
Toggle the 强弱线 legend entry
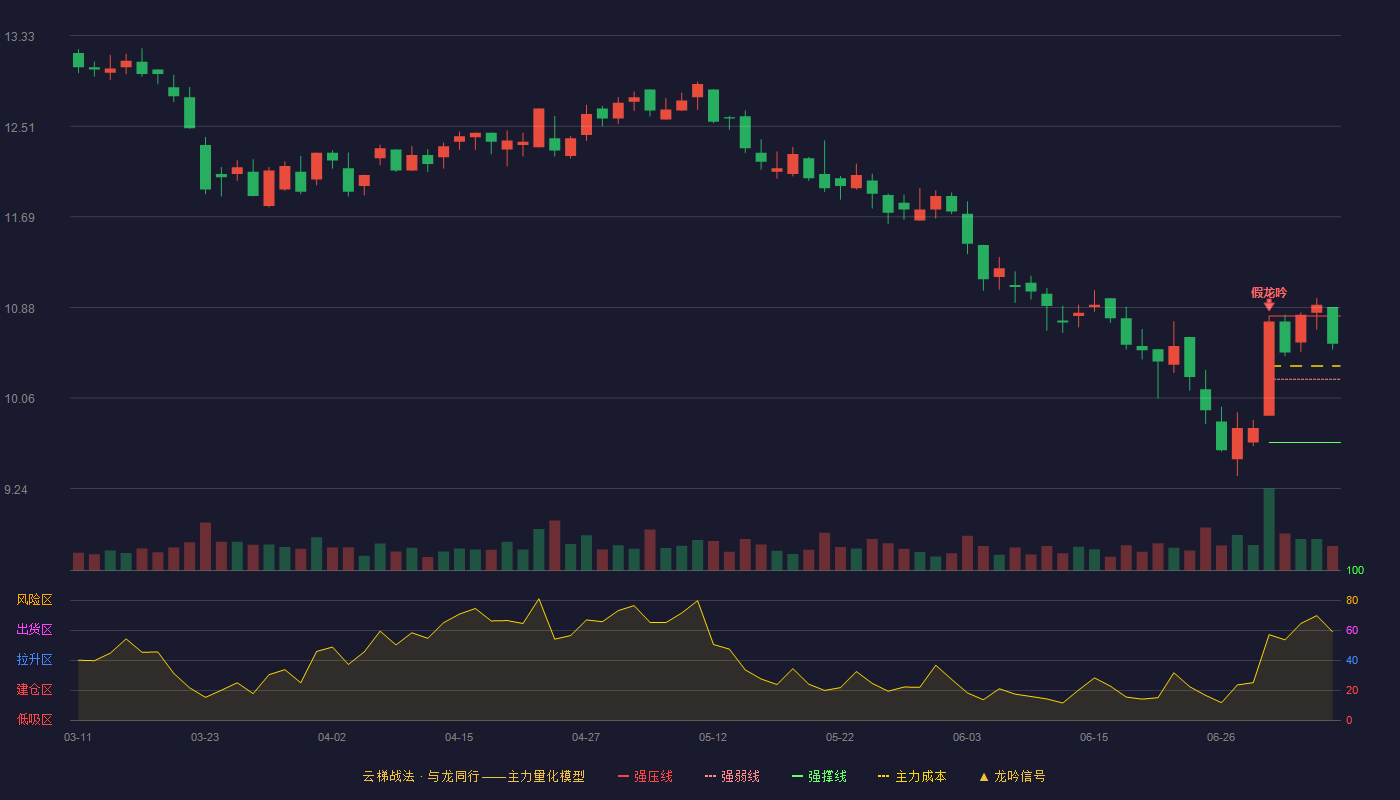[732, 776]
